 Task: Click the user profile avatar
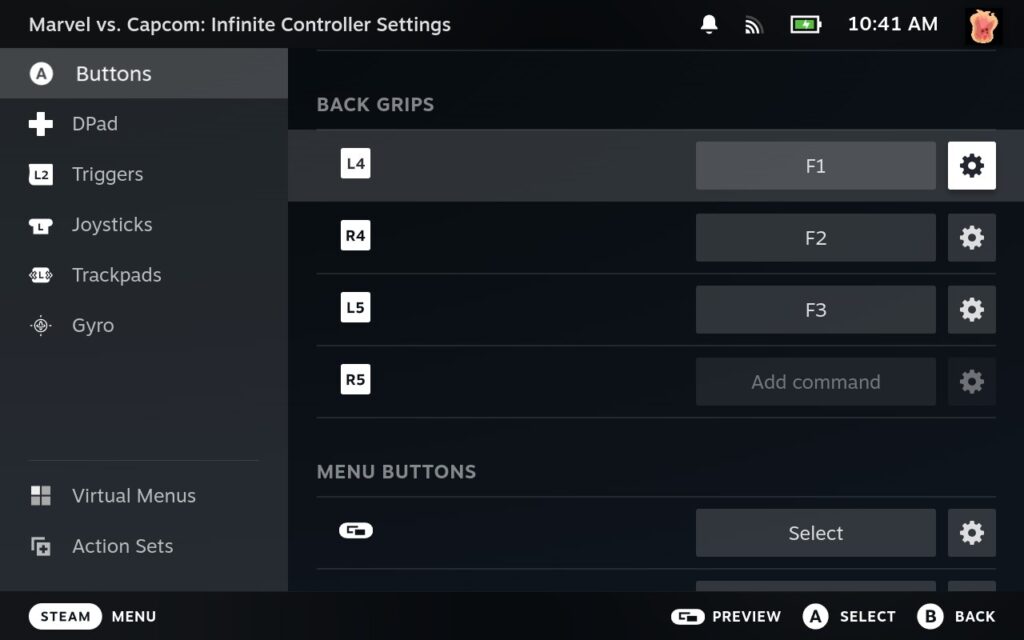pyautogui.click(x=984, y=25)
